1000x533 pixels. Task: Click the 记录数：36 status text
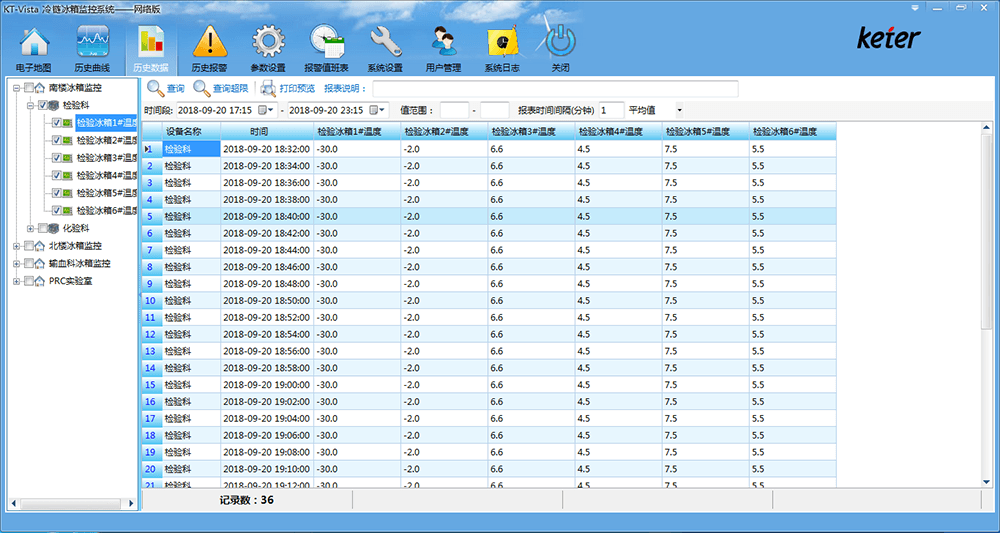(x=247, y=500)
